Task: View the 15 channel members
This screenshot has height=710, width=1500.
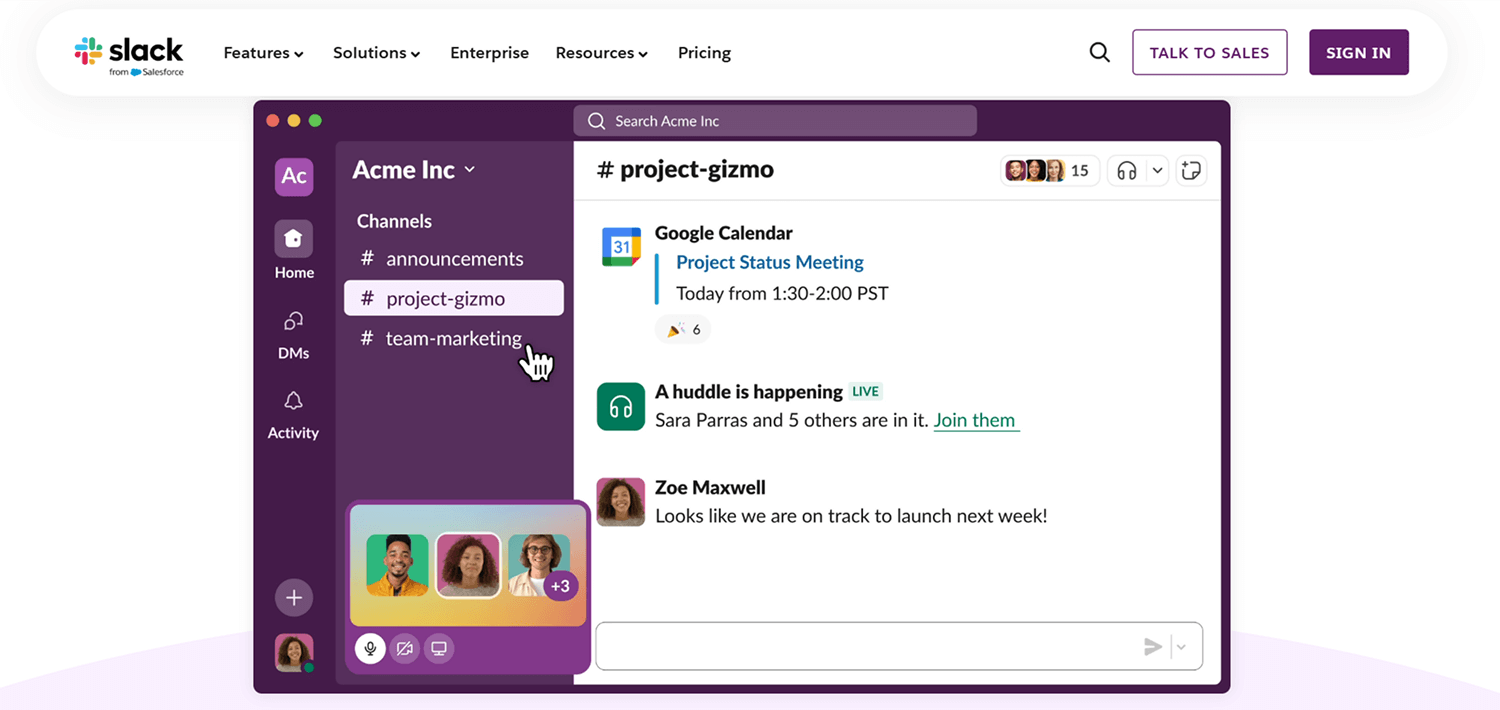Action: point(1049,171)
